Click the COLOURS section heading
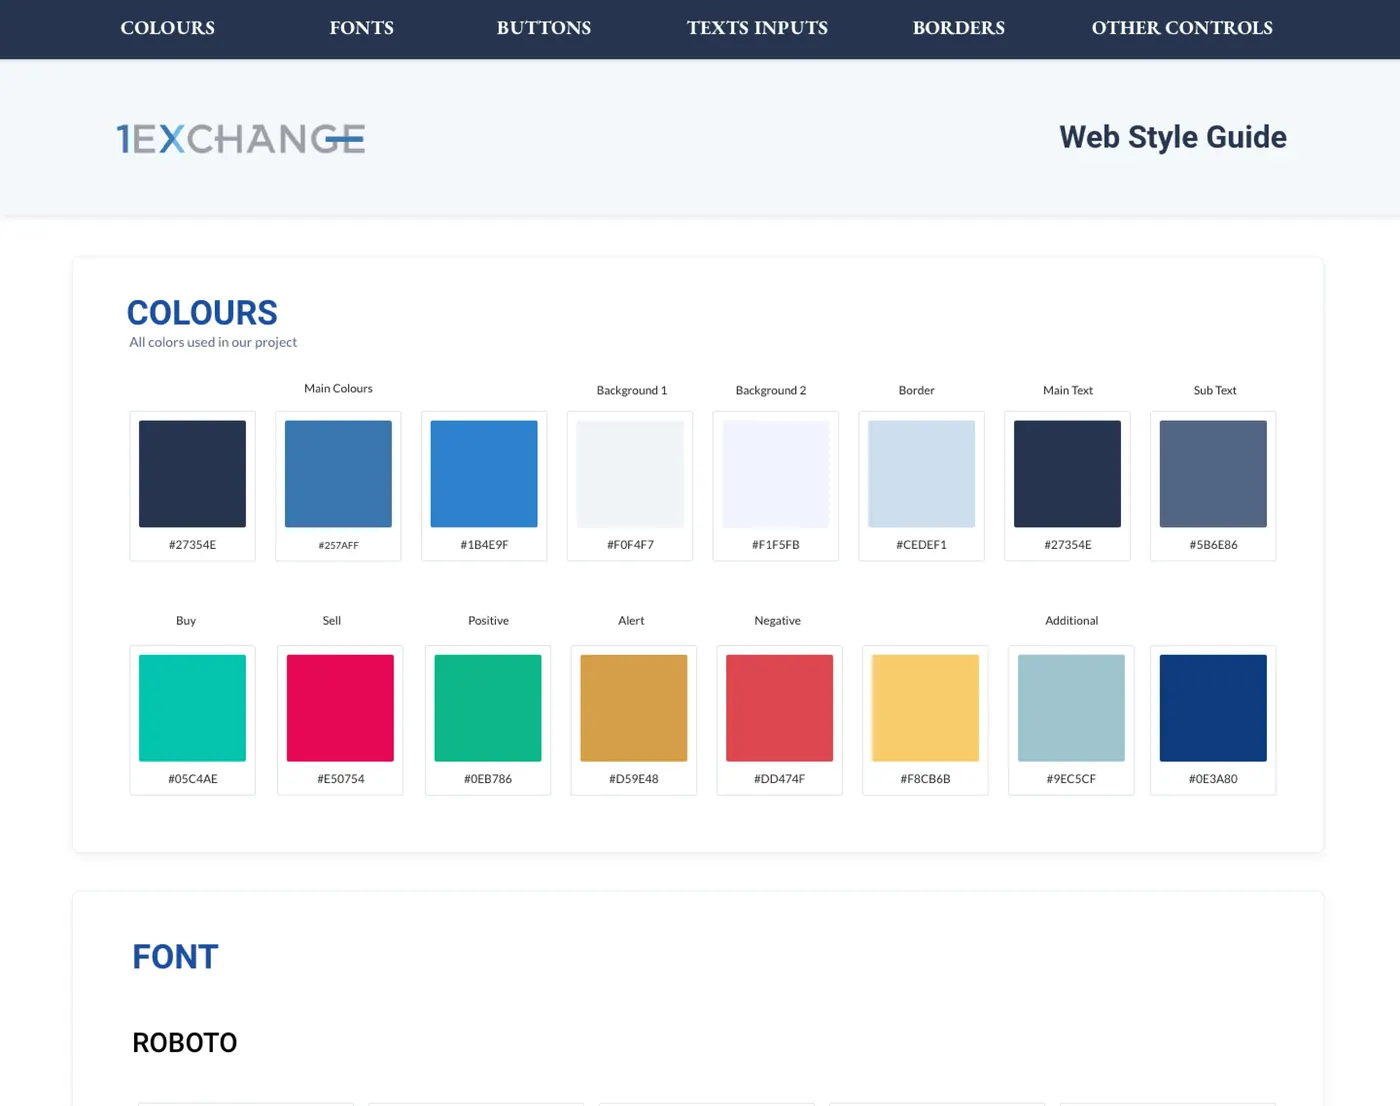This screenshot has width=1400, height=1106. (x=202, y=313)
